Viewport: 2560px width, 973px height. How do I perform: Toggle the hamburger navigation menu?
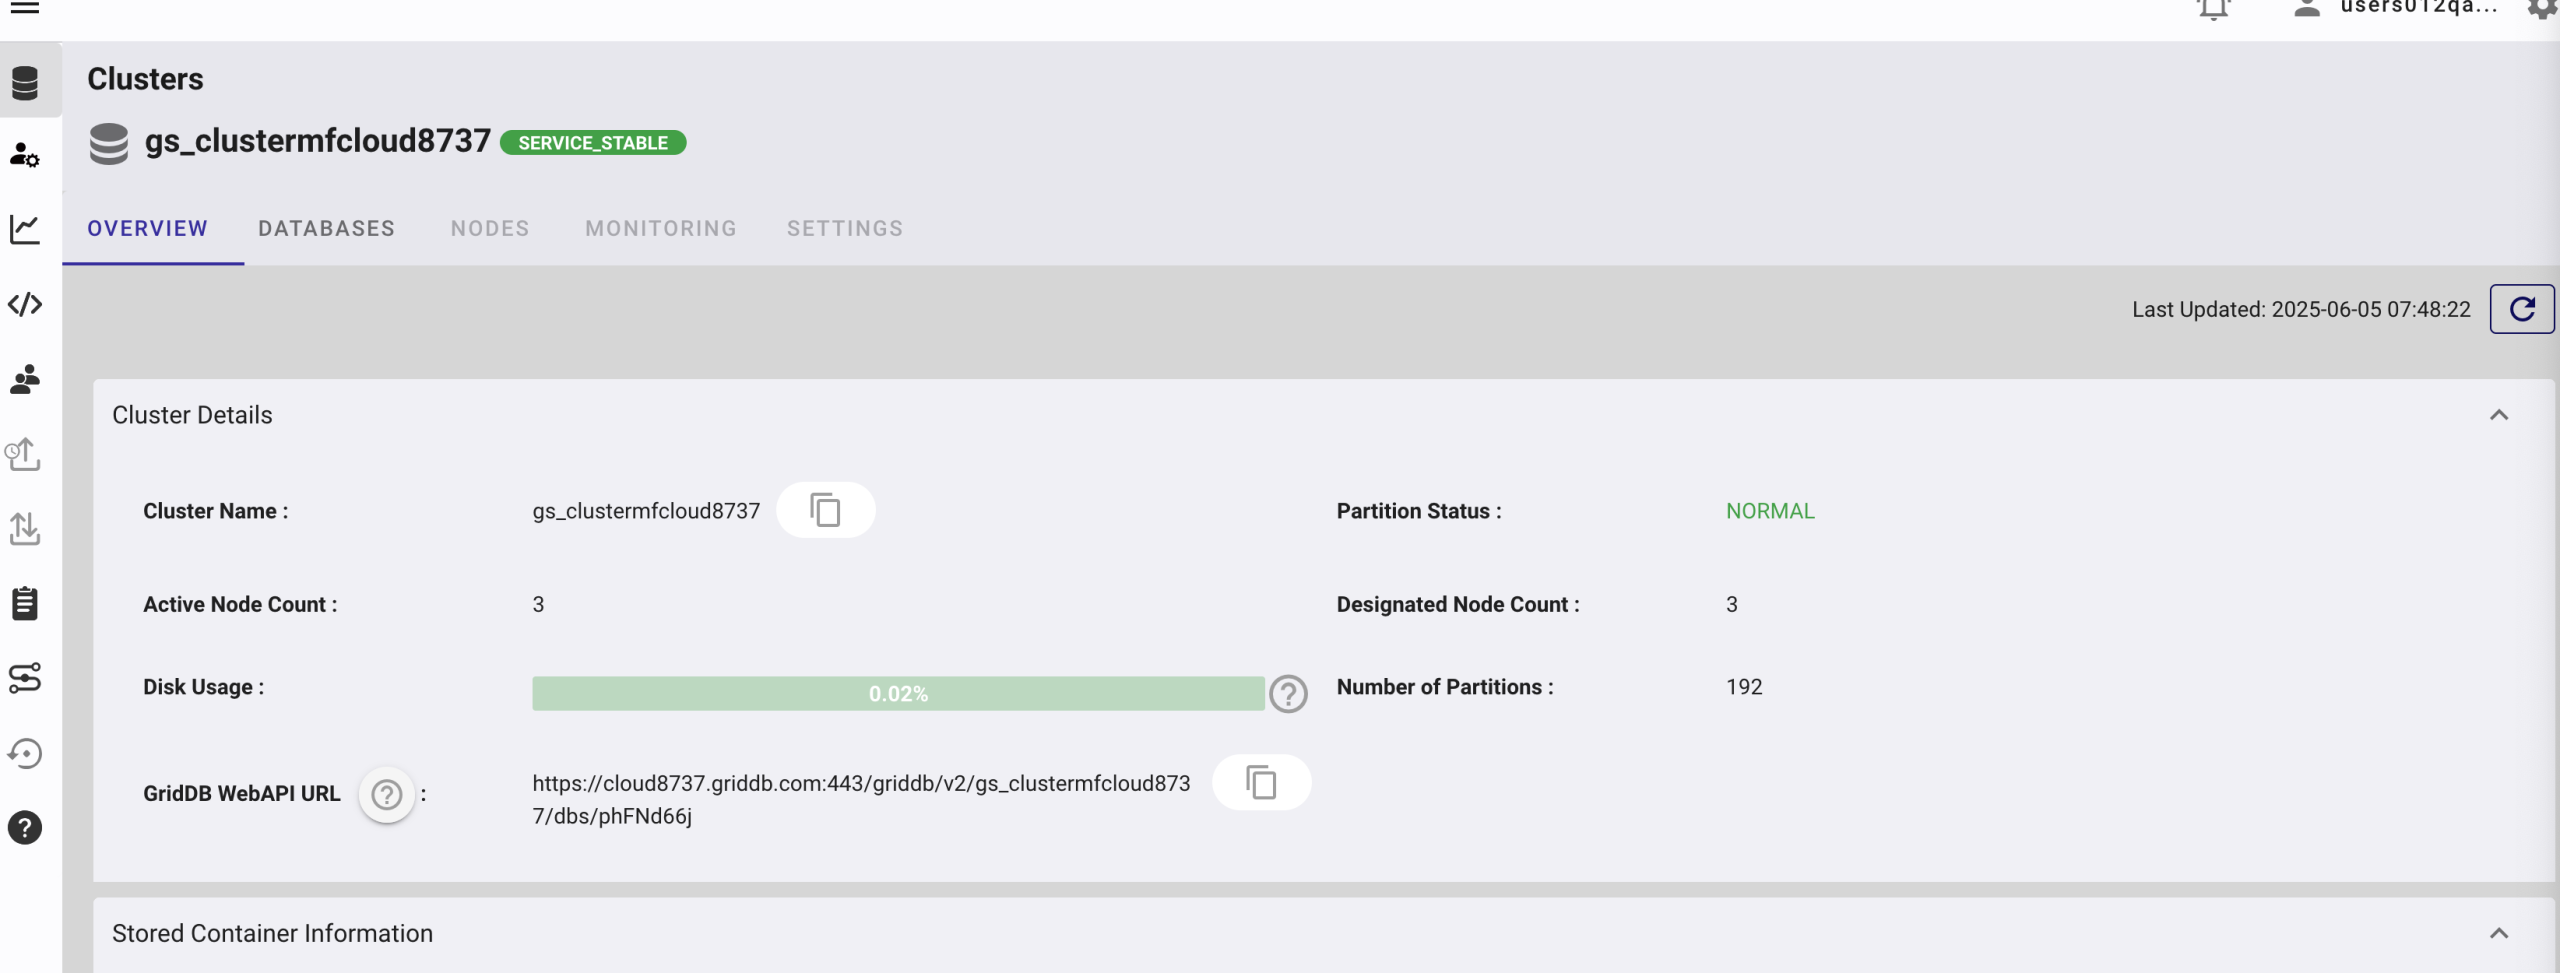[25, 8]
